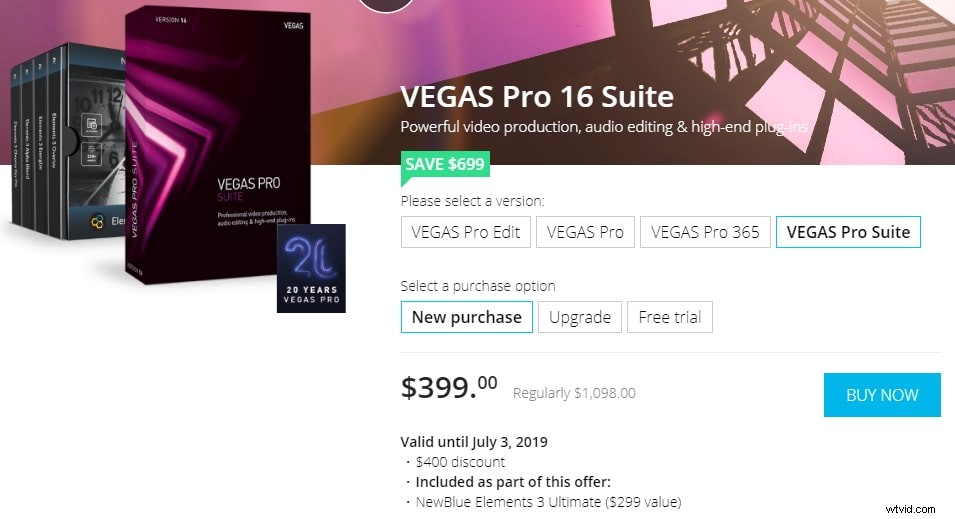The image size is (955, 519).
Task: Switch to the Upgrade purchase option
Action: coord(580,317)
